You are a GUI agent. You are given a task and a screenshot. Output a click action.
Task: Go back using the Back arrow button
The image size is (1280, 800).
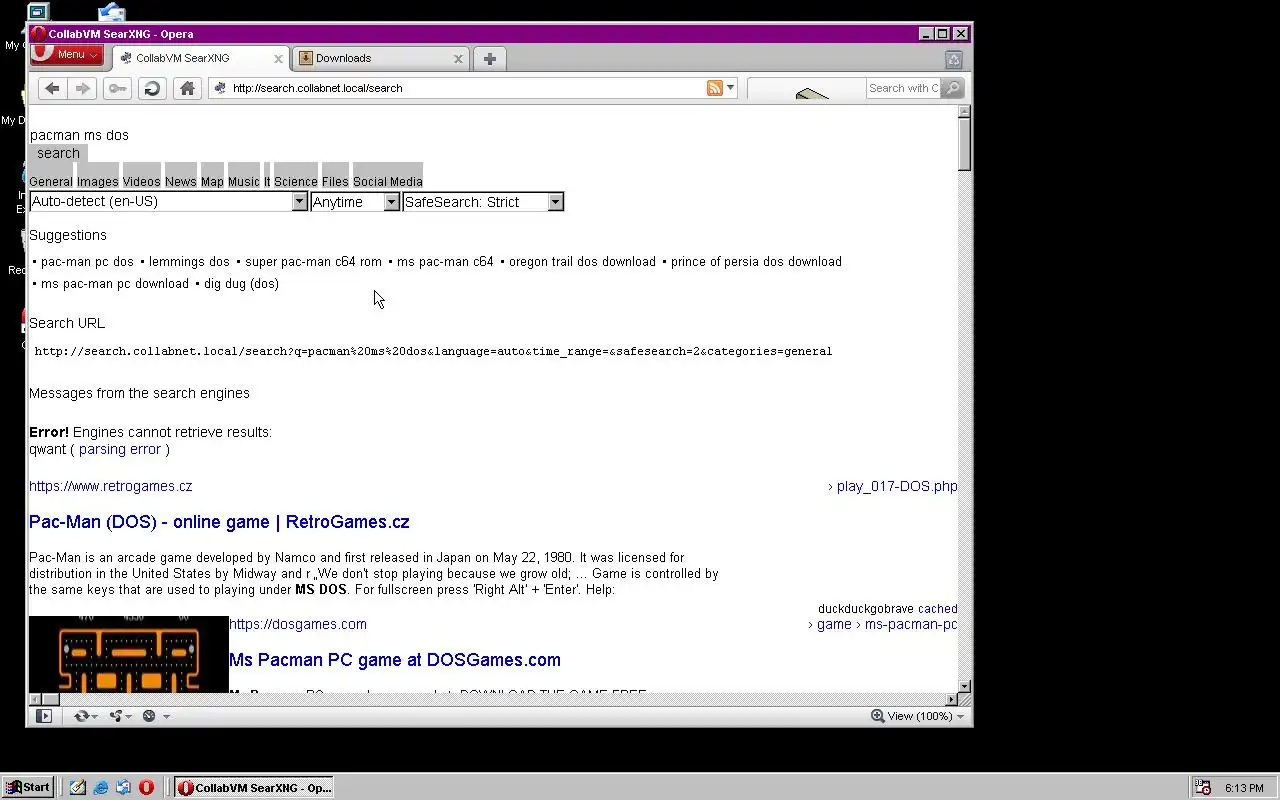(x=52, y=88)
